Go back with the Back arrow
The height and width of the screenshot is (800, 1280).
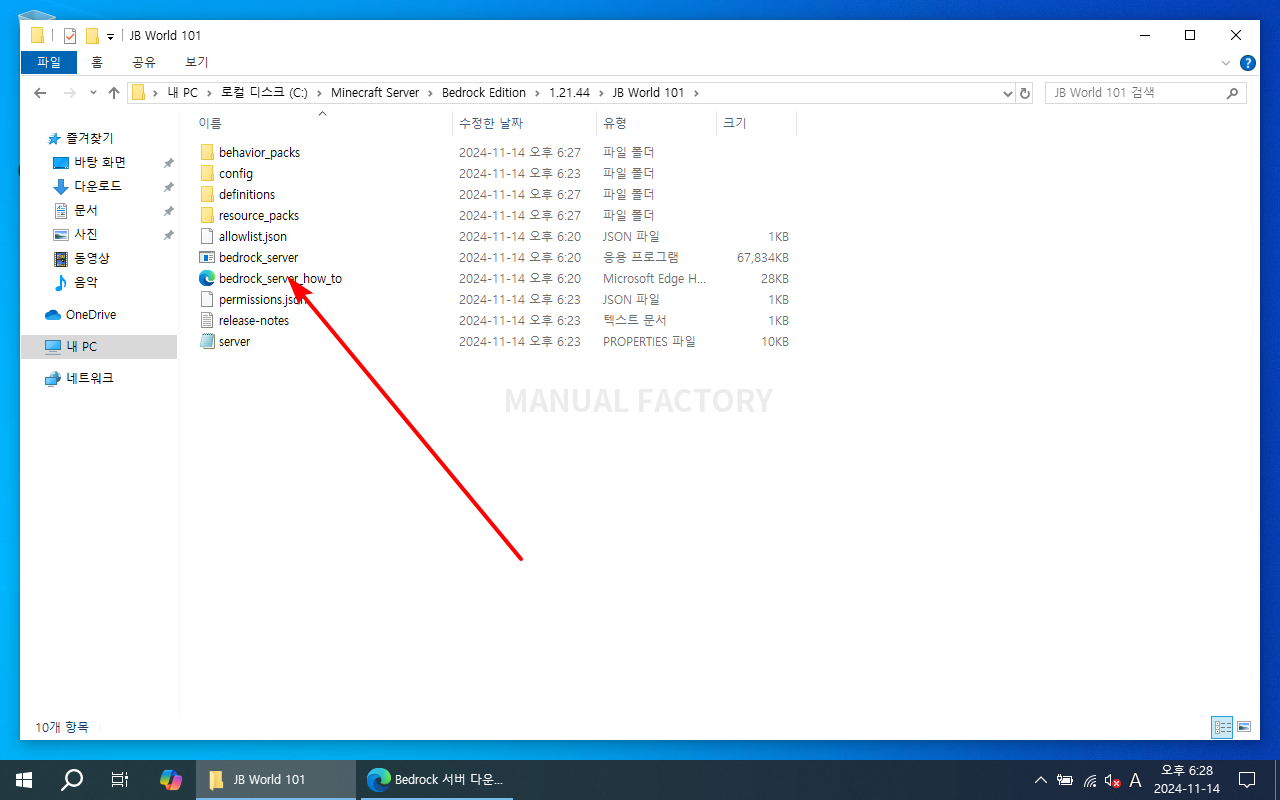(40, 93)
